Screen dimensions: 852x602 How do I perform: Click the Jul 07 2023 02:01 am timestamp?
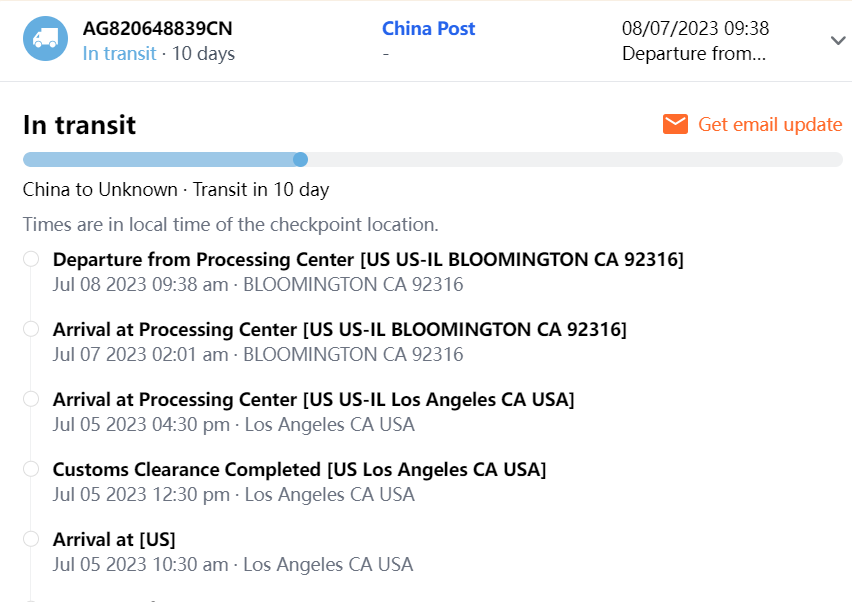[x=140, y=354]
